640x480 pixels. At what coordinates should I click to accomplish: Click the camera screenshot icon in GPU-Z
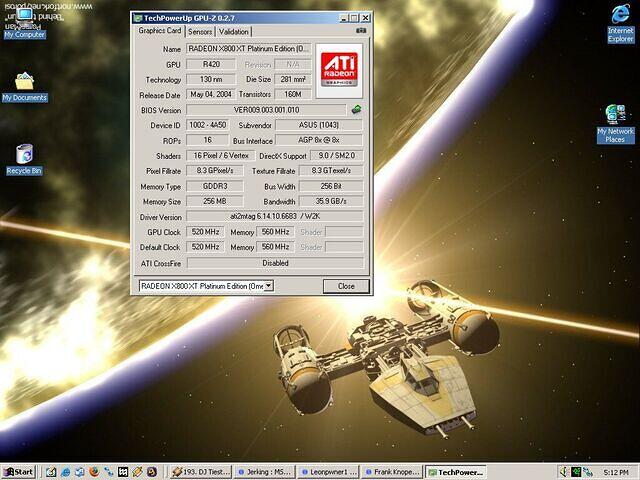point(361,31)
